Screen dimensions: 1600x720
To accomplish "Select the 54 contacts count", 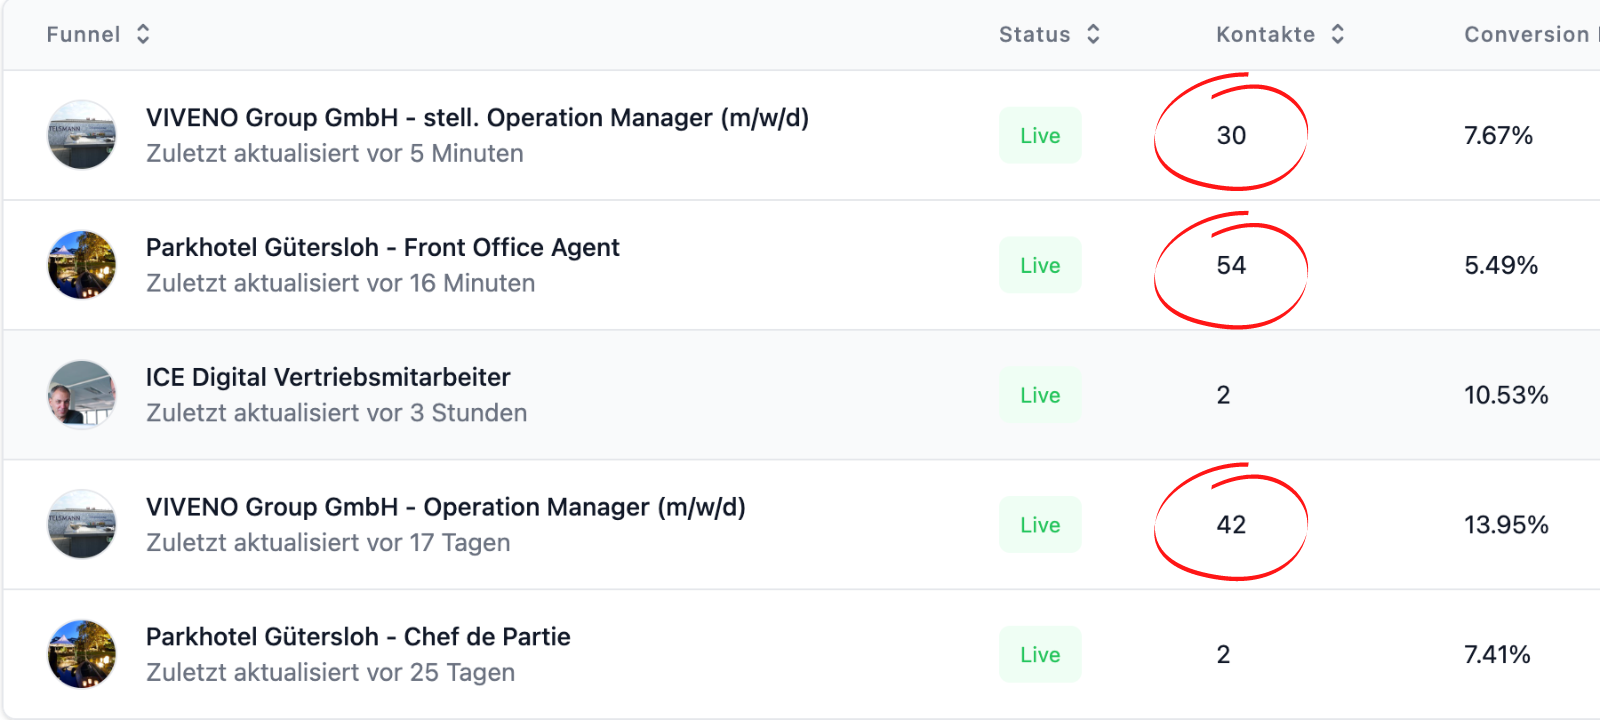I will pyautogui.click(x=1231, y=265).
